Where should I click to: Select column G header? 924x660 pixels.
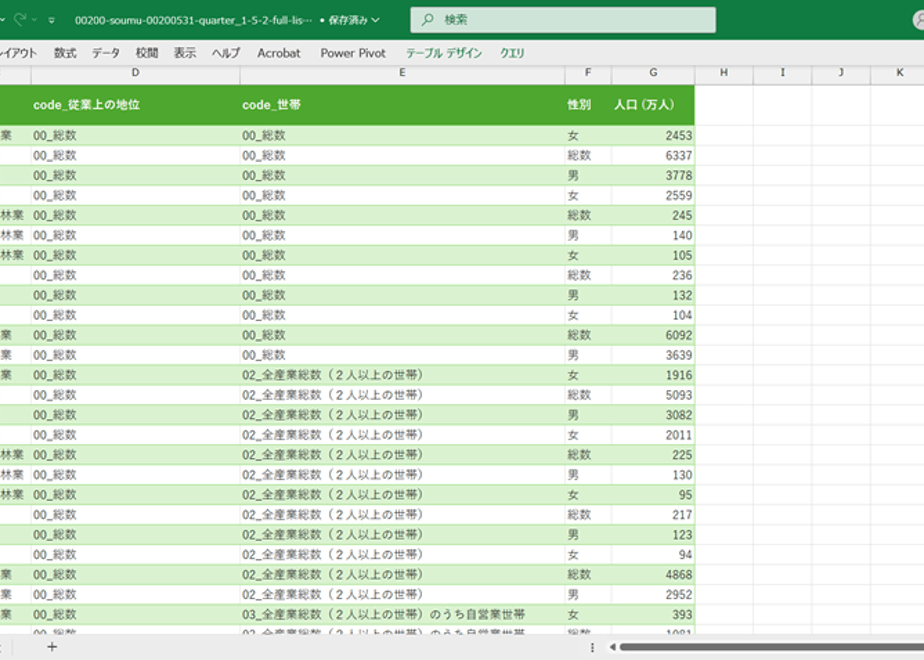coord(653,73)
